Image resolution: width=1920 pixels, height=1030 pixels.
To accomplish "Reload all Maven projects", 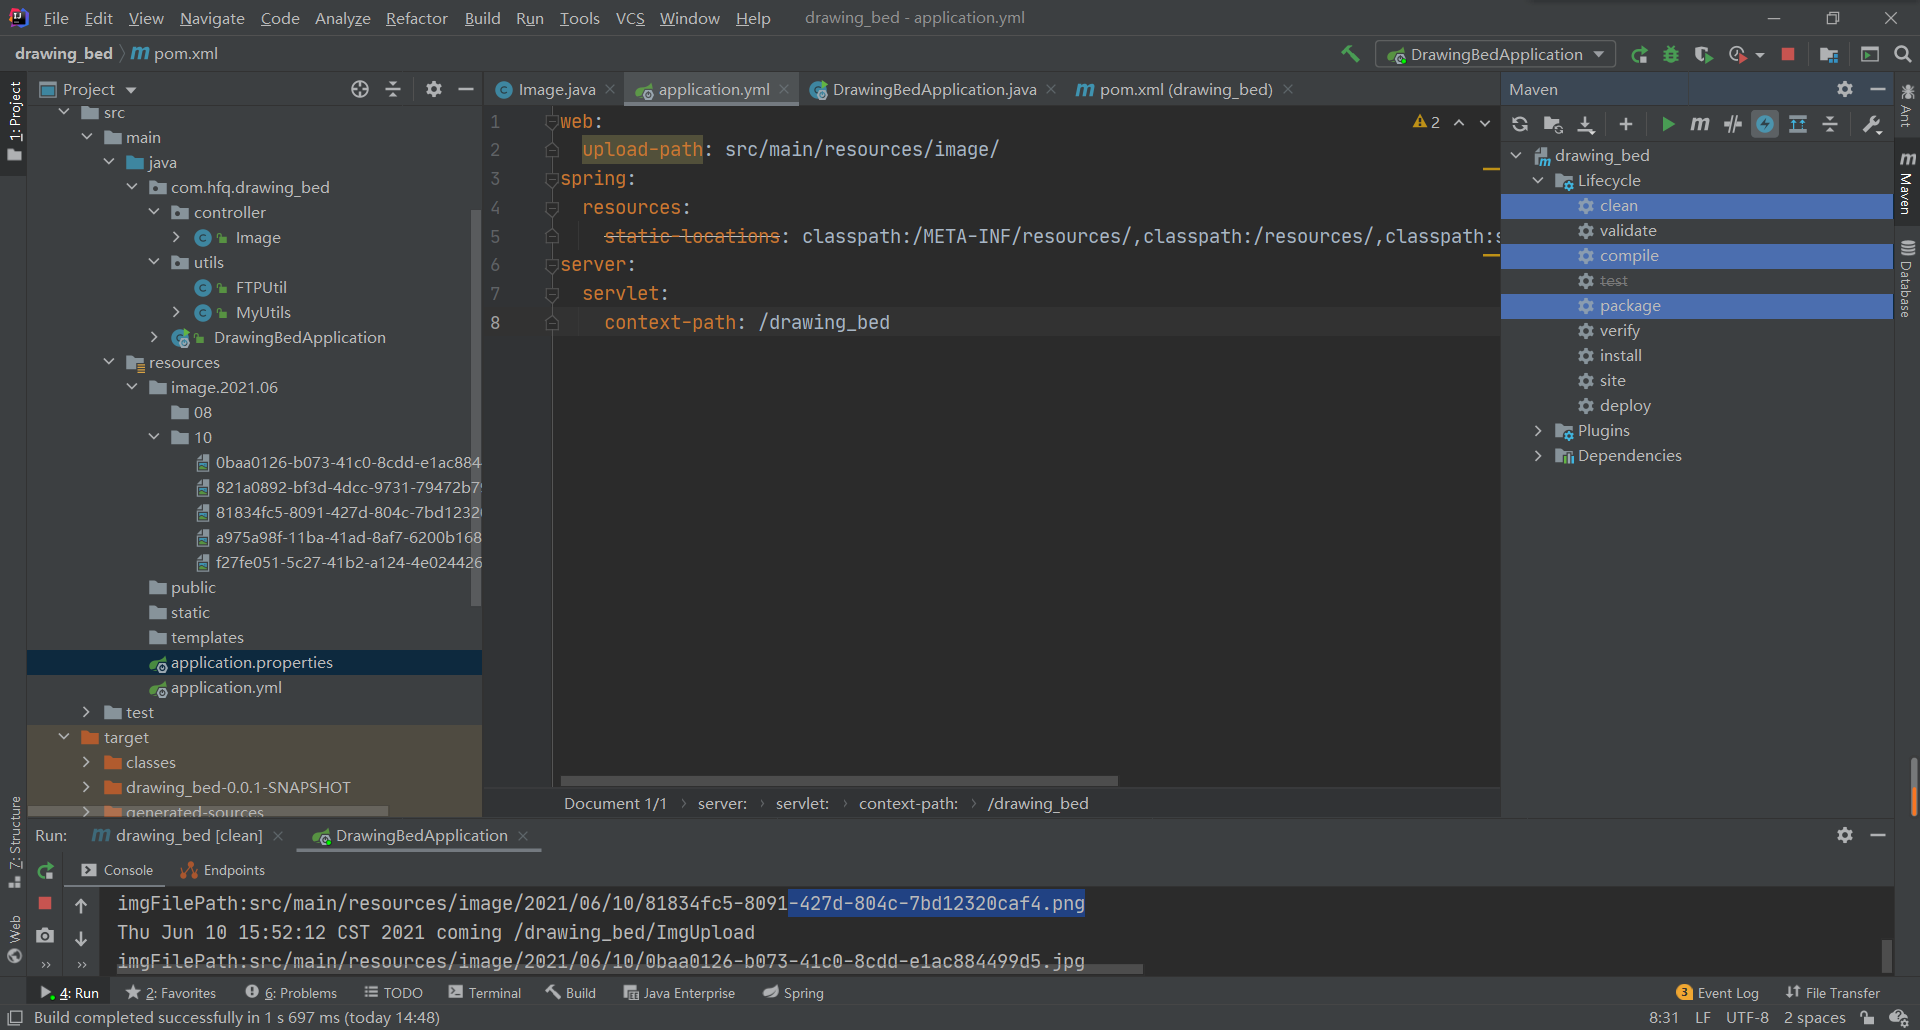I will 1521,124.
